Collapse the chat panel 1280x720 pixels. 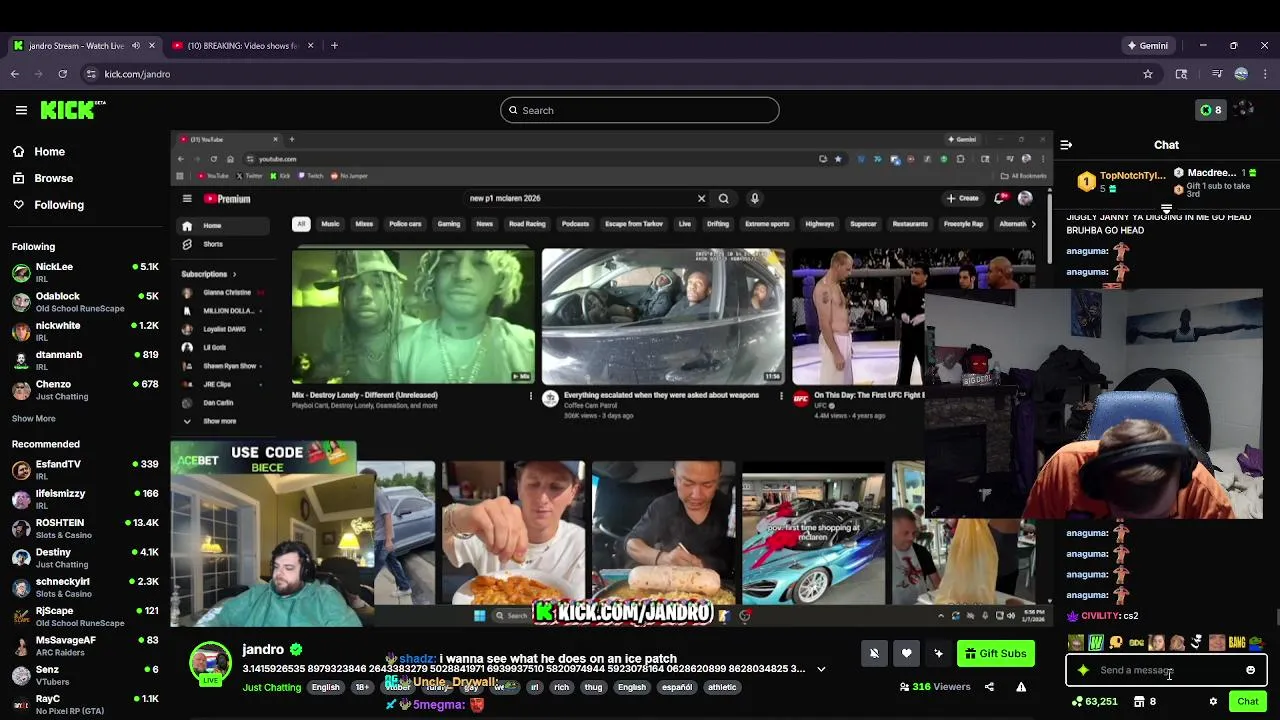tap(1066, 145)
